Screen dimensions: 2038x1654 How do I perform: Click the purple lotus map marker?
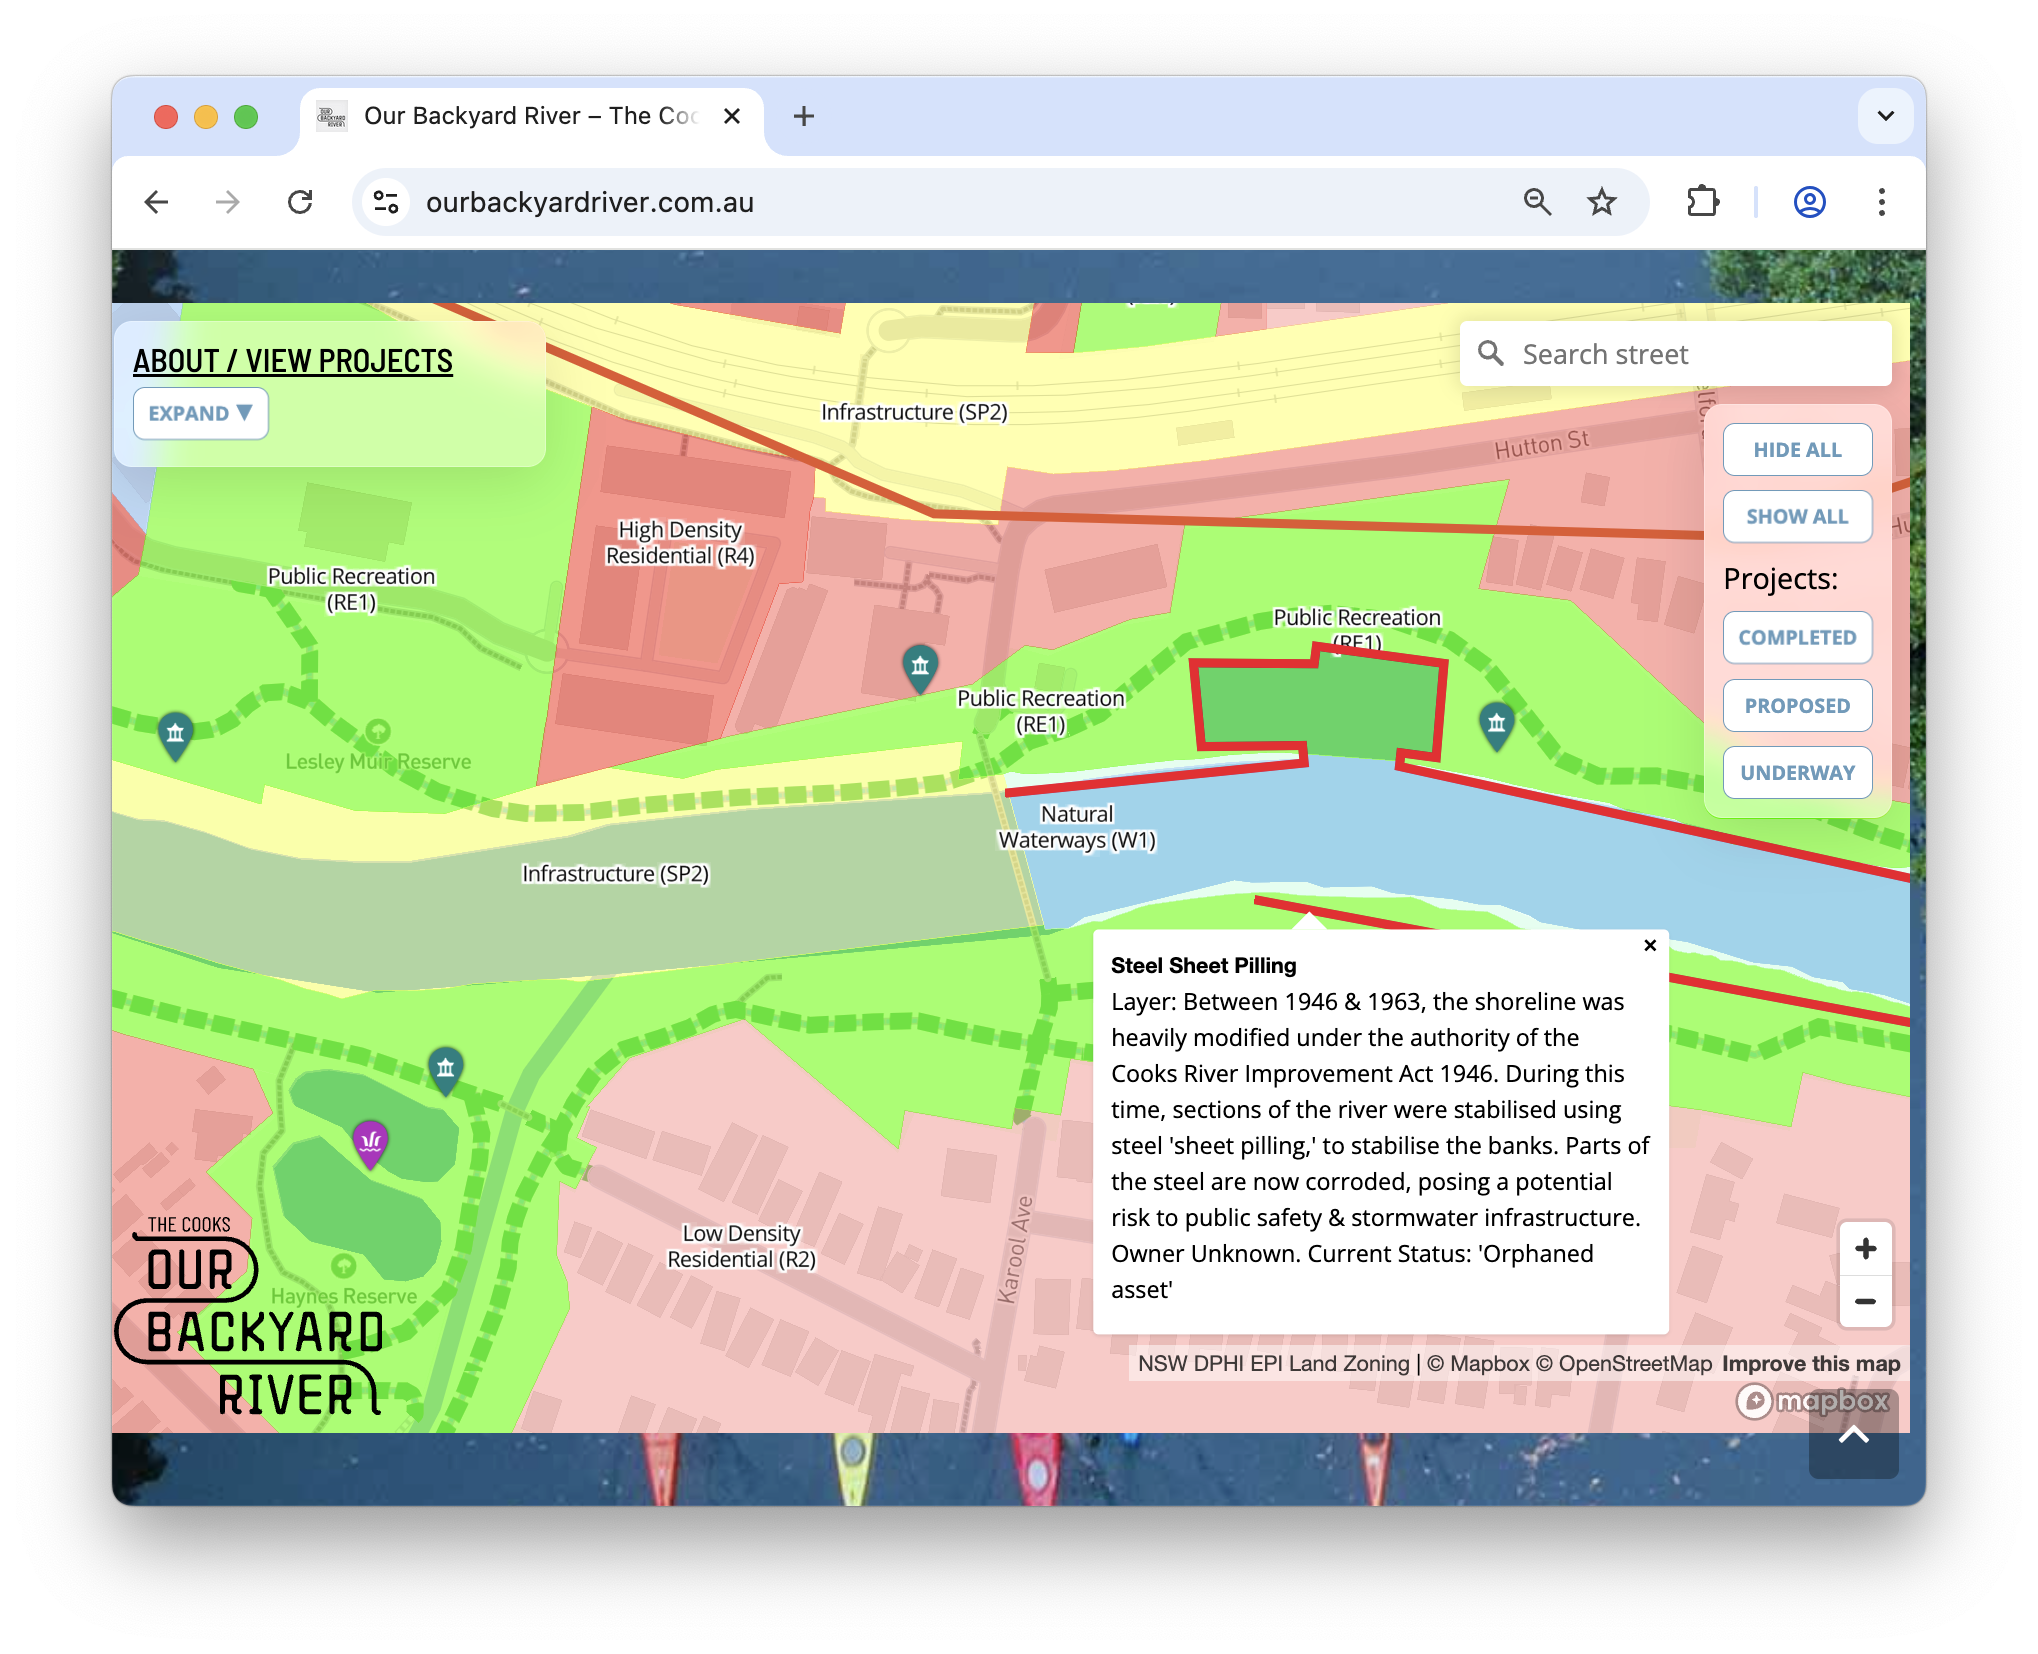pos(370,1141)
